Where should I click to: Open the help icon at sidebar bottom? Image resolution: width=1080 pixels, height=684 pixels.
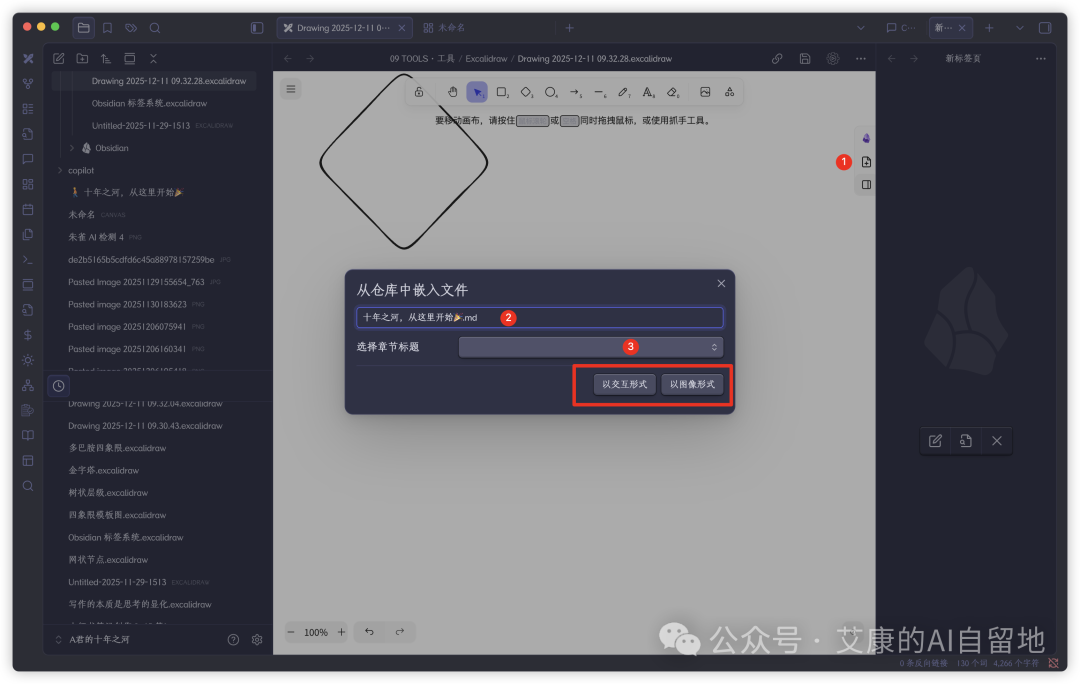(233, 639)
